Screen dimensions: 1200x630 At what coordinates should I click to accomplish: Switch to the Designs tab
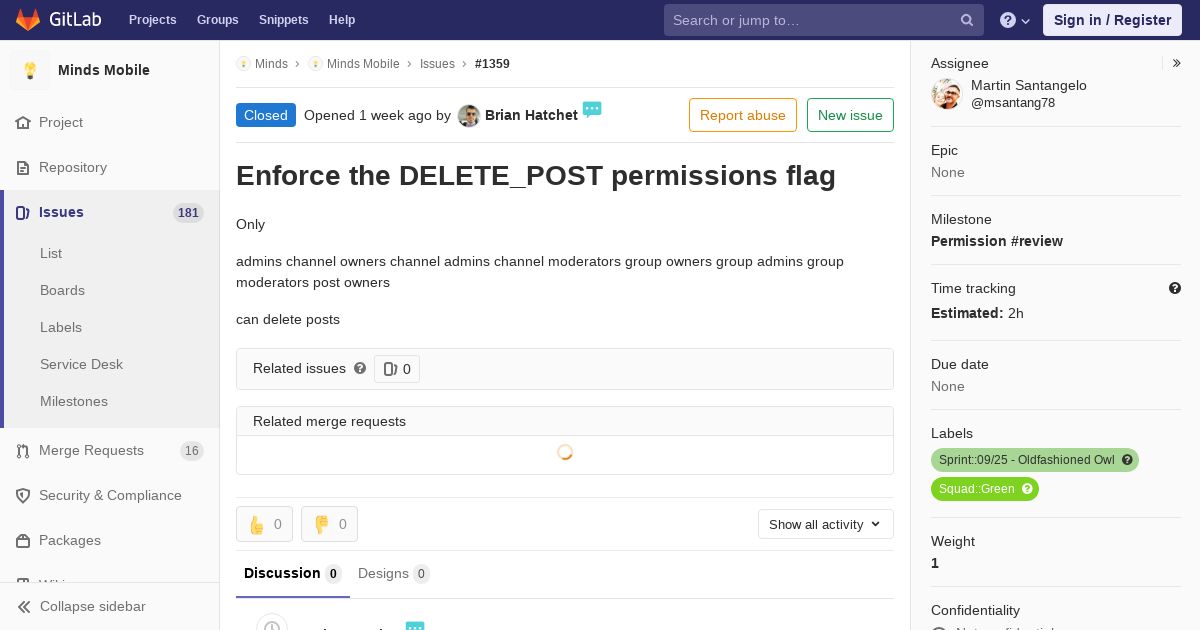394,573
